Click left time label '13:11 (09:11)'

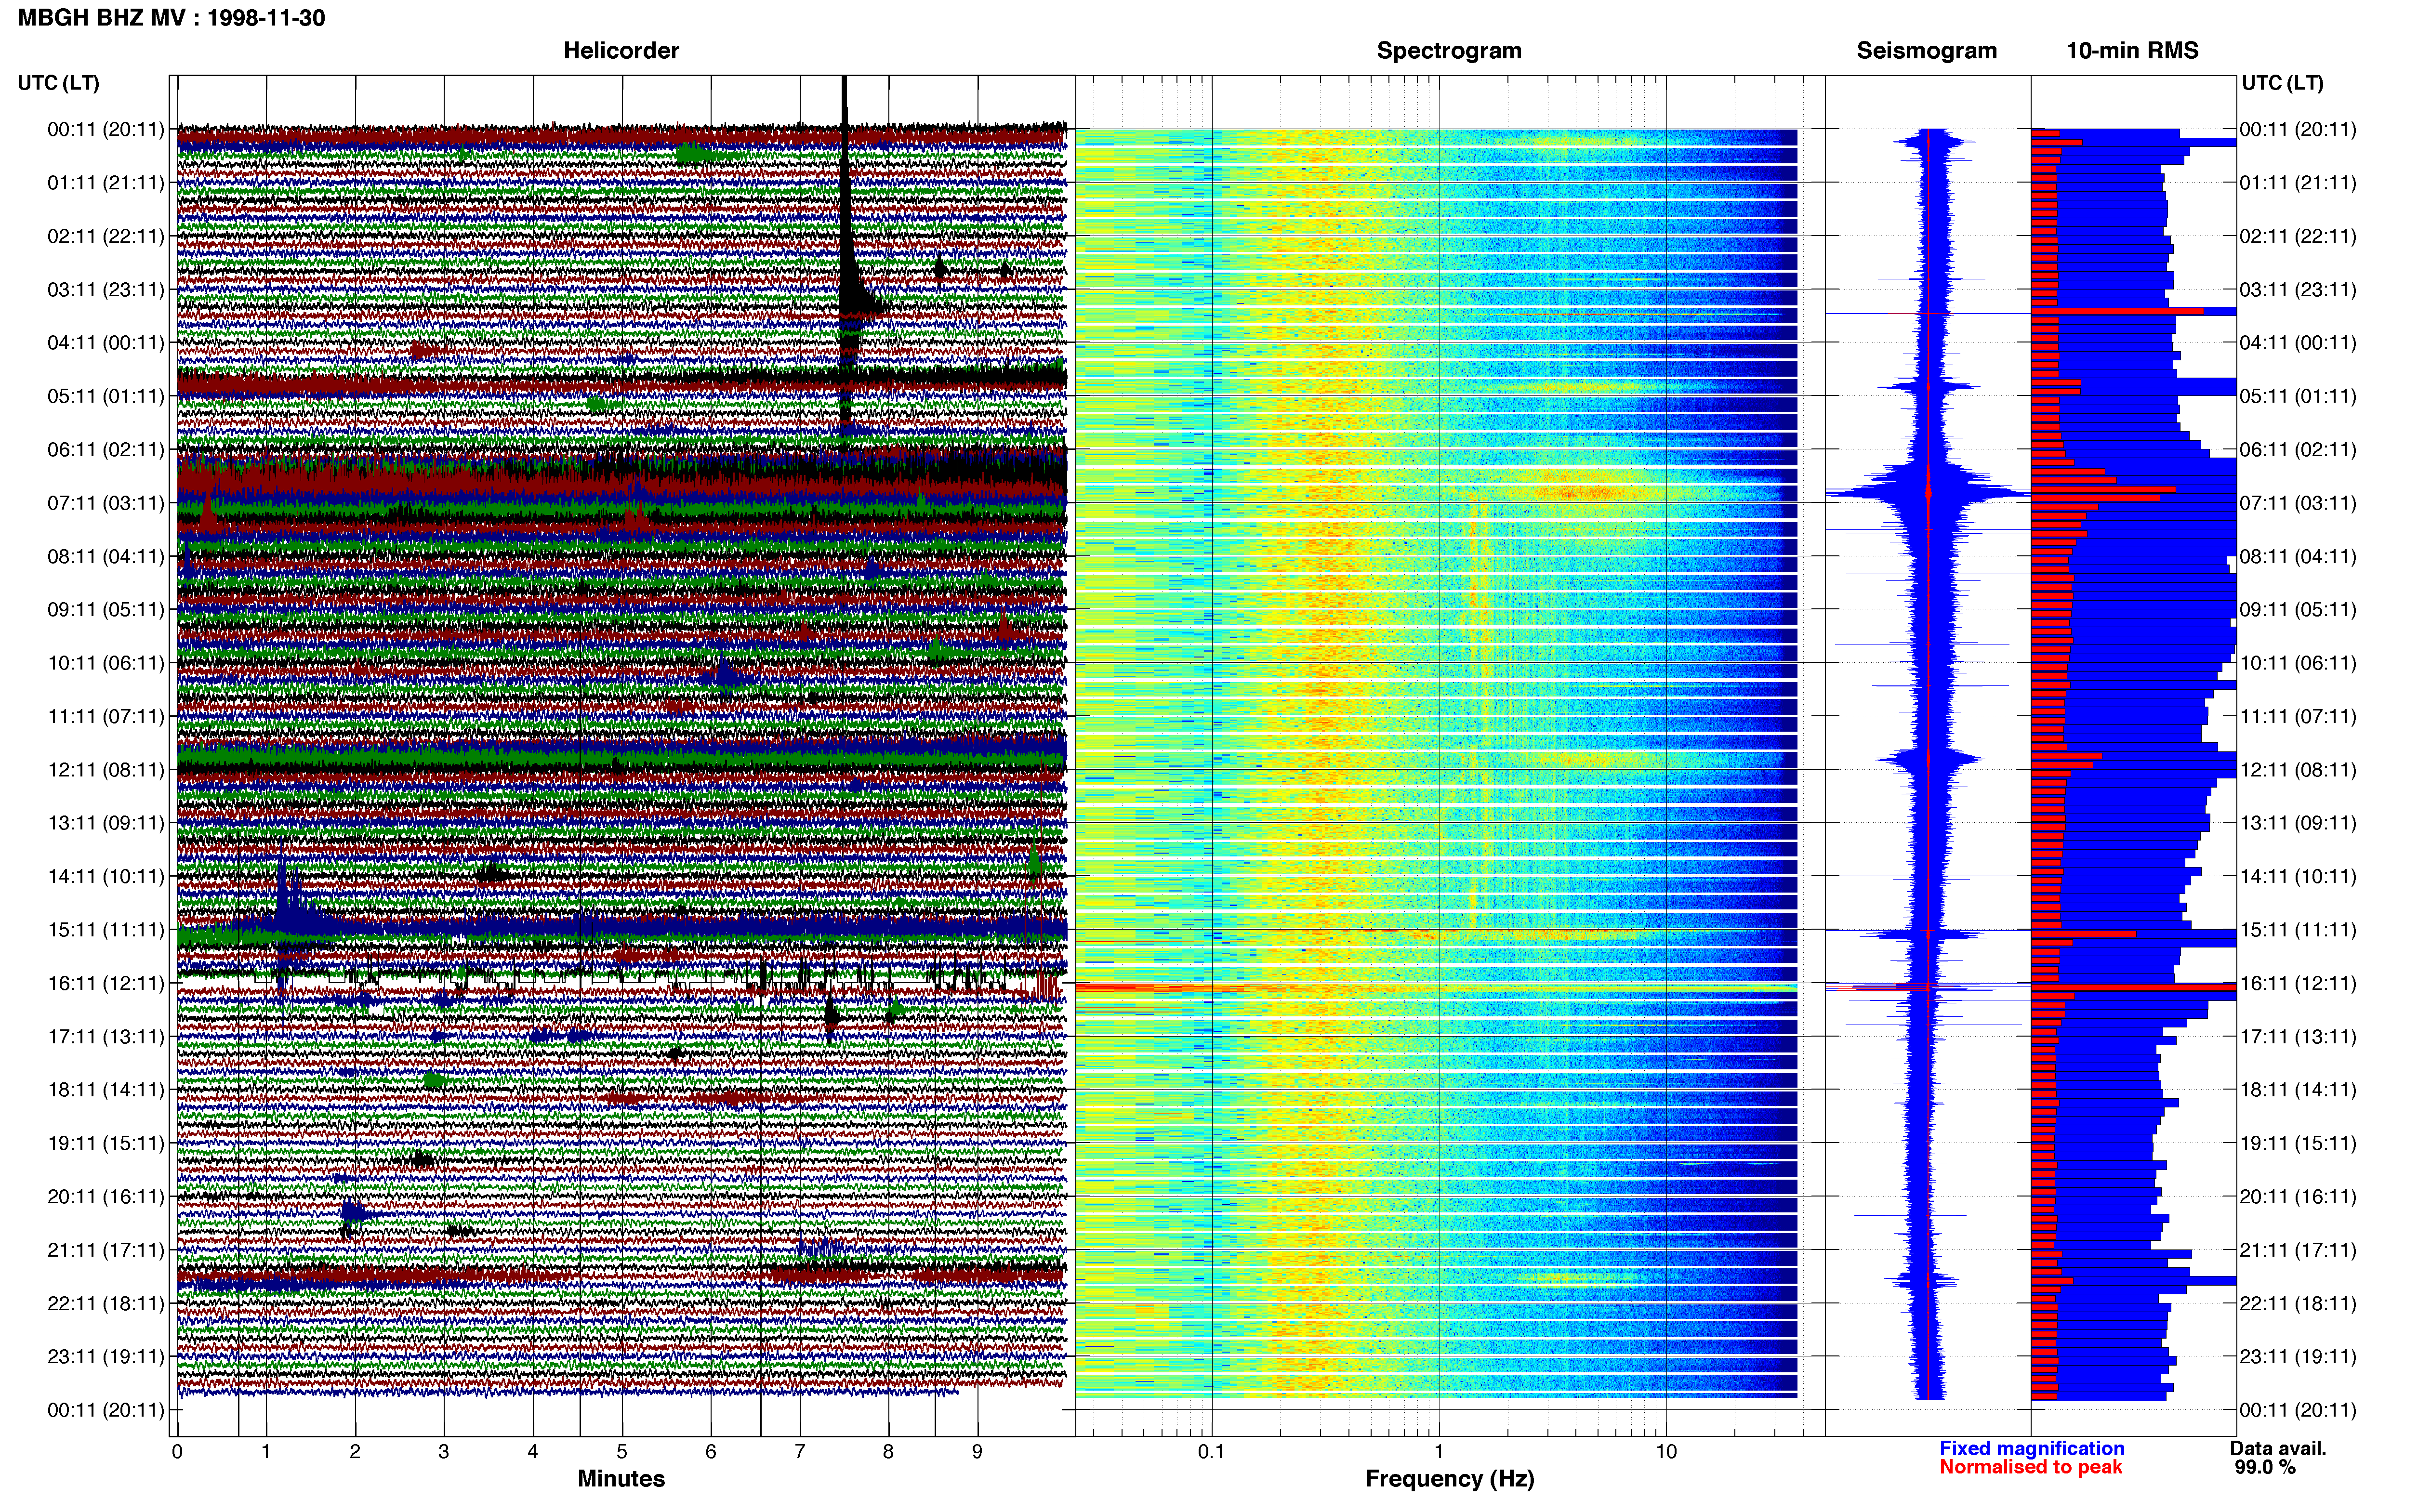[x=106, y=822]
